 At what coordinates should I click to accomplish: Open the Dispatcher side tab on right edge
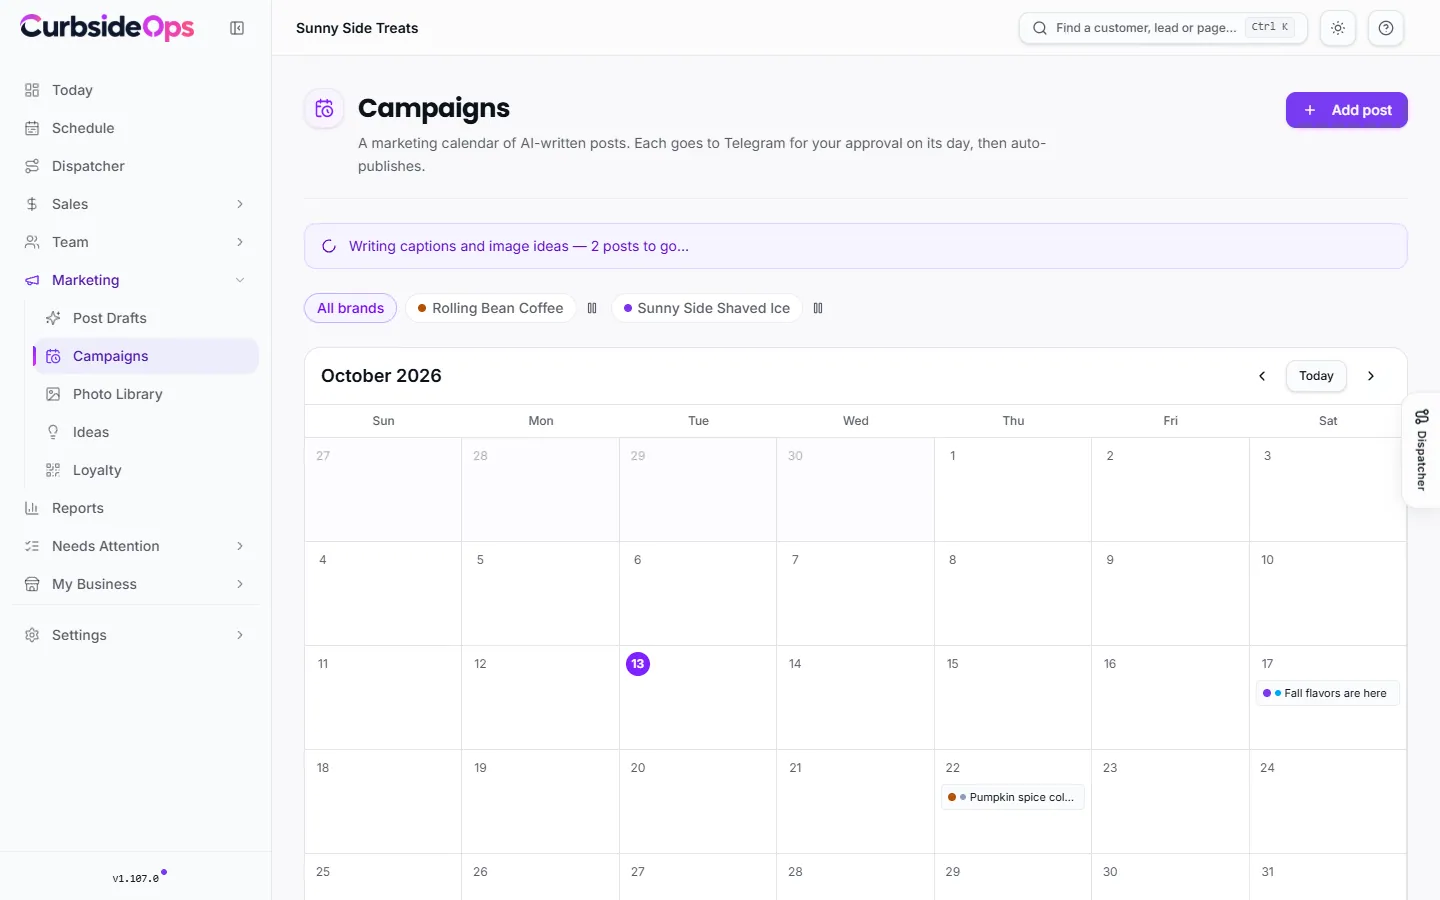point(1421,450)
